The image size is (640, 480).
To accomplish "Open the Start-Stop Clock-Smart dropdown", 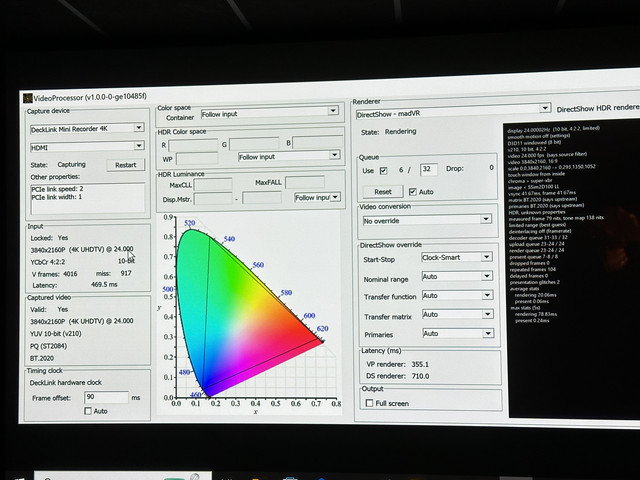I will tap(457, 257).
